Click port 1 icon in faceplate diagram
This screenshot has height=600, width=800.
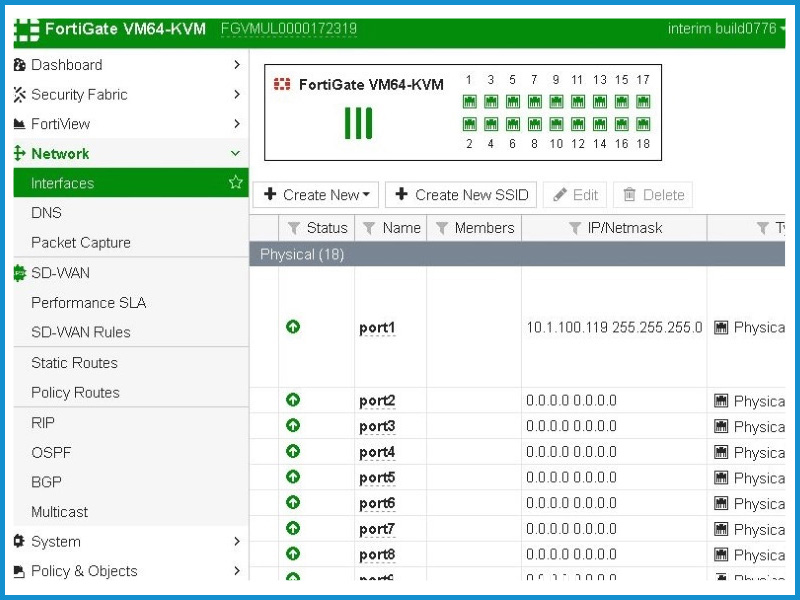(469, 102)
